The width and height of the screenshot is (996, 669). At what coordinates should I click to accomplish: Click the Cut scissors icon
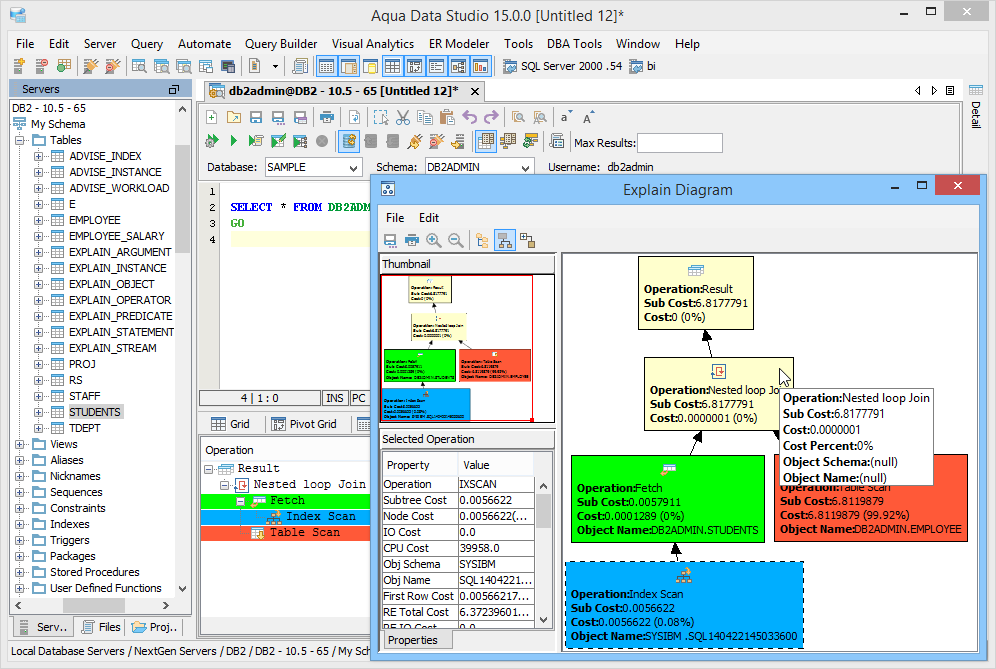click(403, 118)
